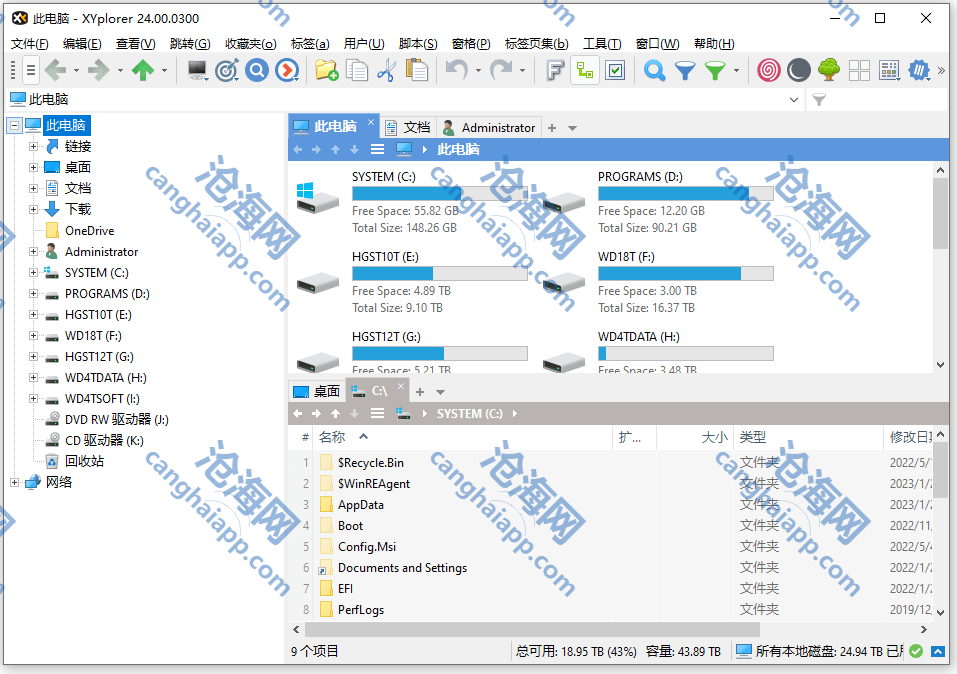Sort by the 名称 column header
The width and height of the screenshot is (957, 674).
[332, 437]
